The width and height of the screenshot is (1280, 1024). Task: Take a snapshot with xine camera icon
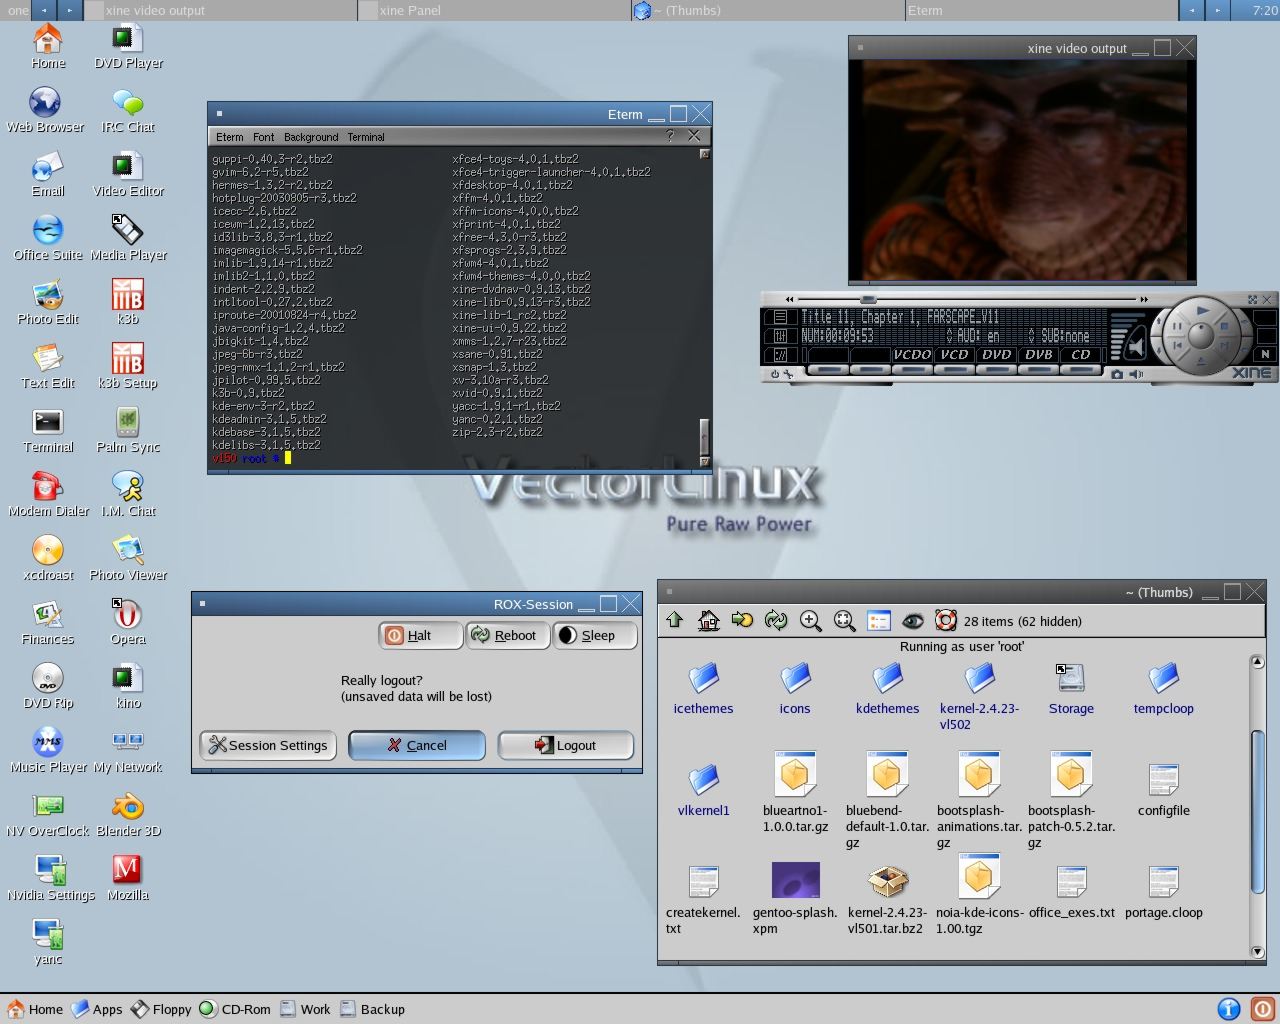(1117, 374)
